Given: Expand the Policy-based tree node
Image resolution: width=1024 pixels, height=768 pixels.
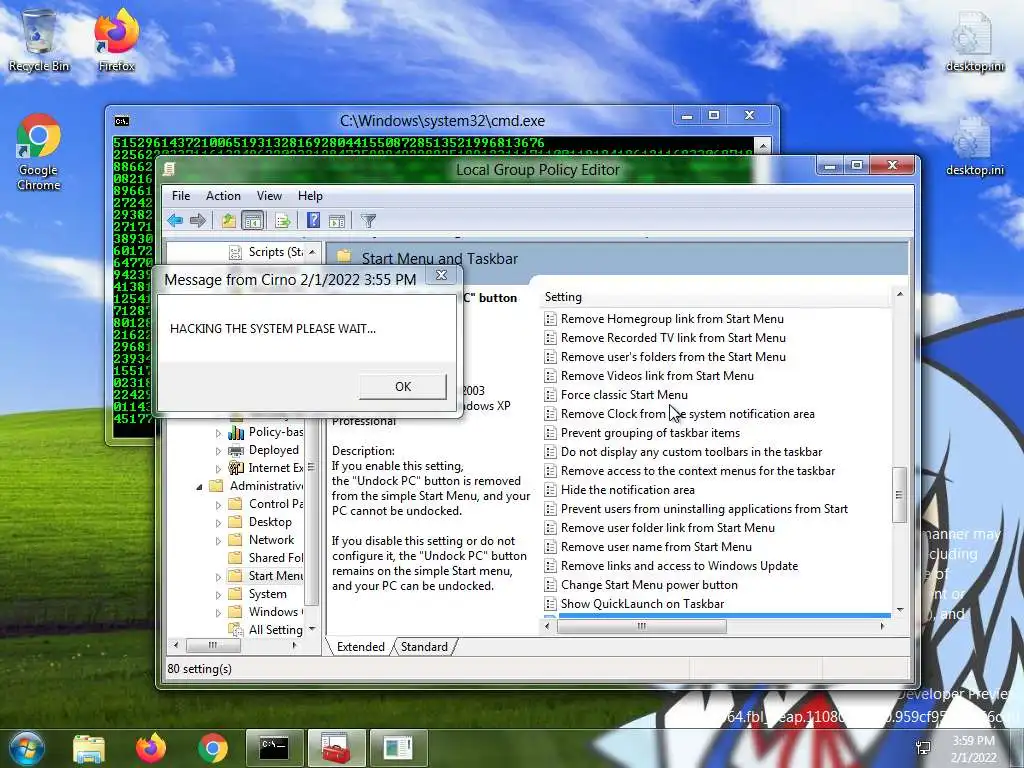Looking at the screenshot, I should (218, 432).
